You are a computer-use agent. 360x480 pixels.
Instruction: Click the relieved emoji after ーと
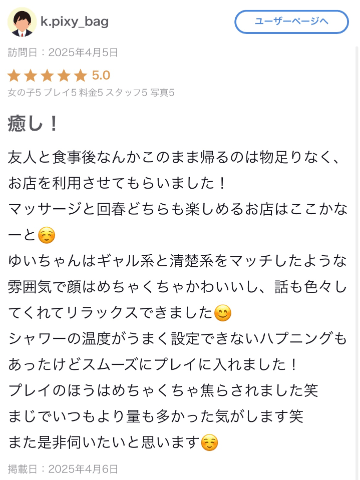pos(46,235)
